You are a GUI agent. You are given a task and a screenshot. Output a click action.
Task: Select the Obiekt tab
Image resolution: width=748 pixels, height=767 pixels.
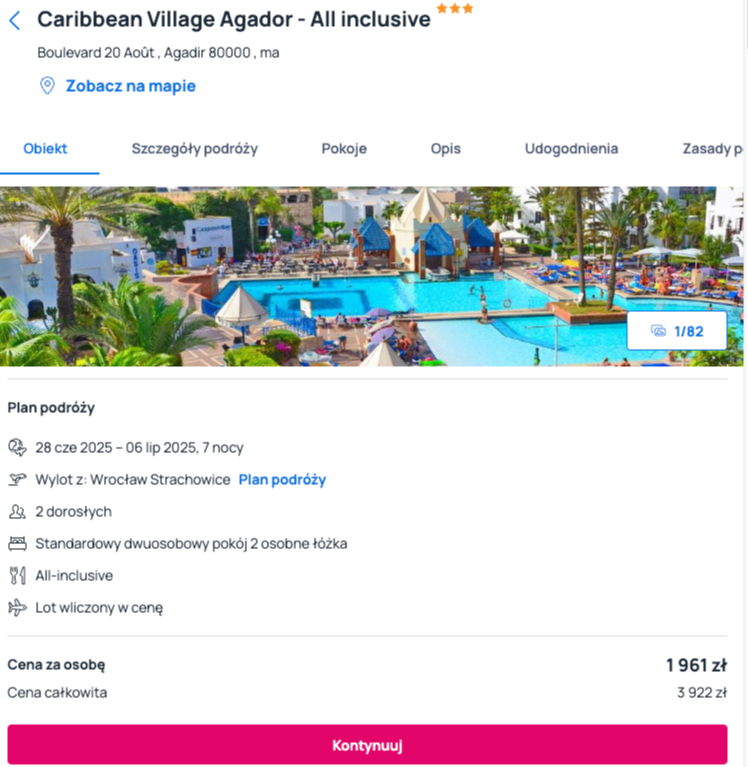(45, 149)
